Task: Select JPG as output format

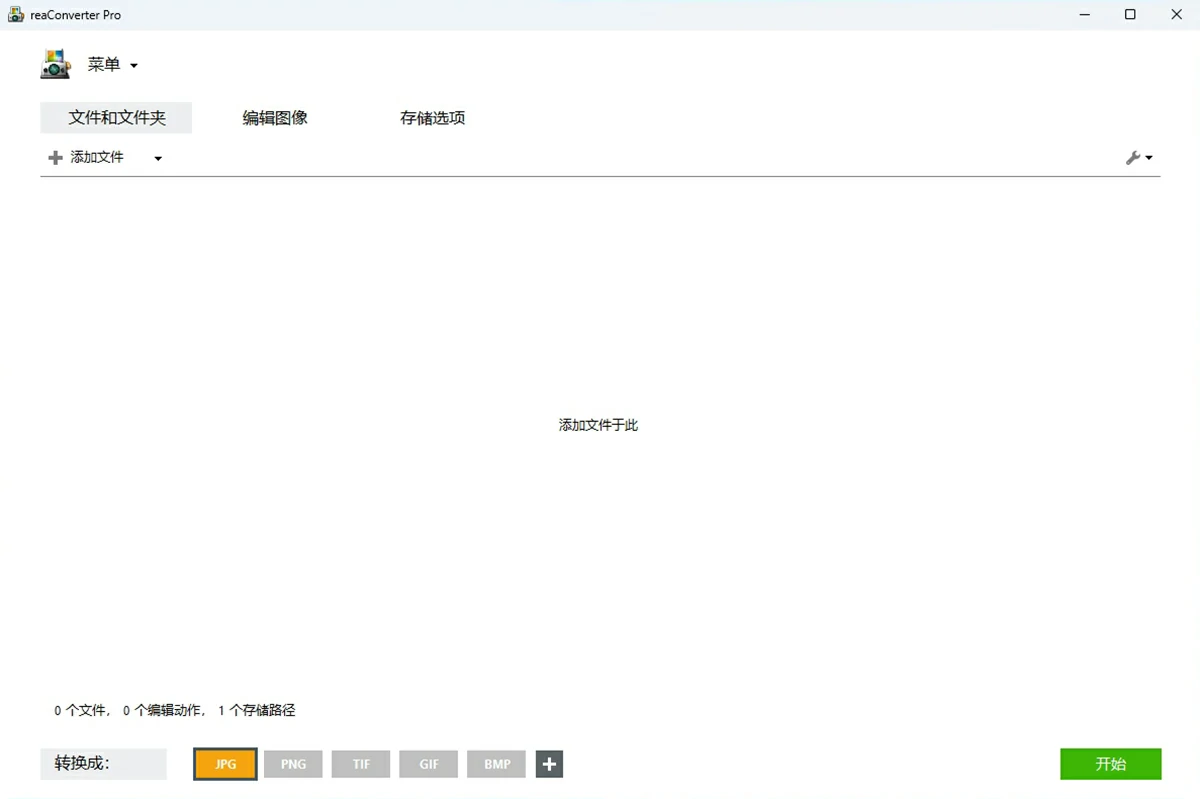Action: pyautogui.click(x=226, y=764)
